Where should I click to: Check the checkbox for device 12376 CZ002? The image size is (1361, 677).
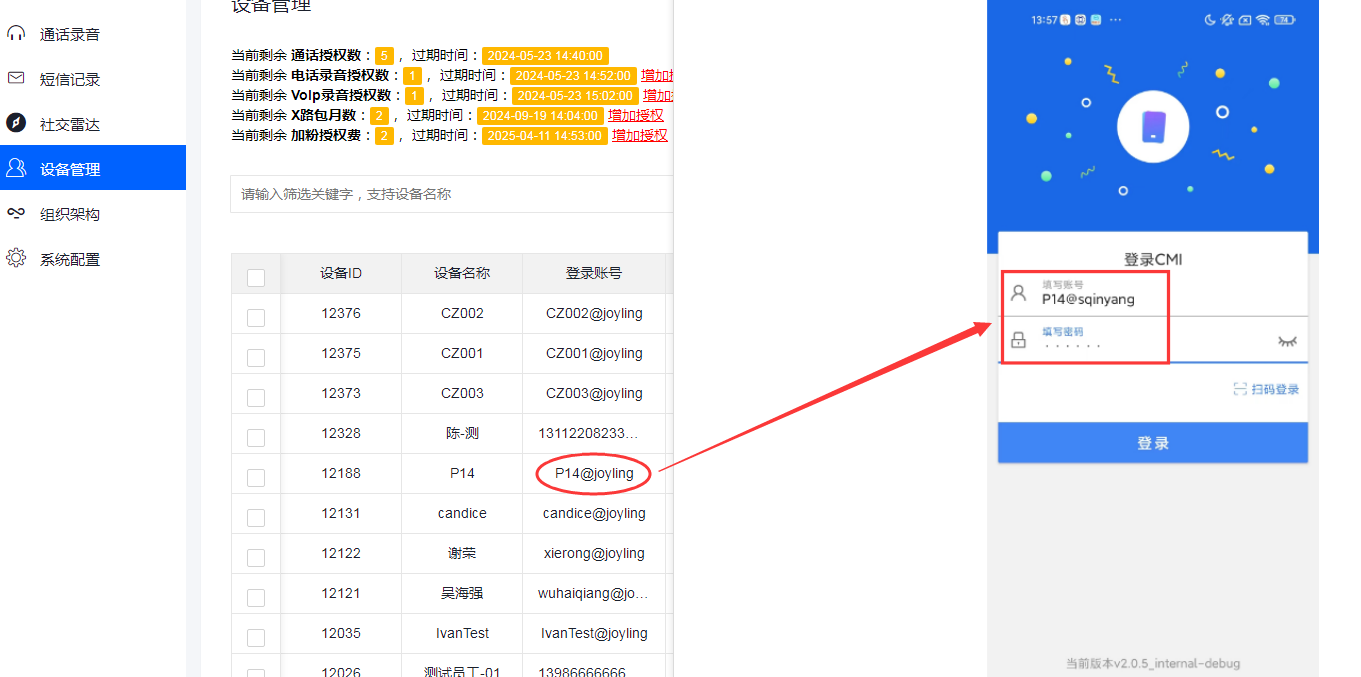click(x=256, y=313)
